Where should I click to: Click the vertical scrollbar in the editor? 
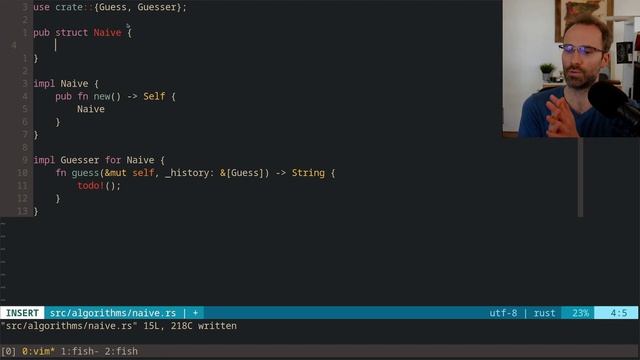pyautogui.click(x=580, y=177)
